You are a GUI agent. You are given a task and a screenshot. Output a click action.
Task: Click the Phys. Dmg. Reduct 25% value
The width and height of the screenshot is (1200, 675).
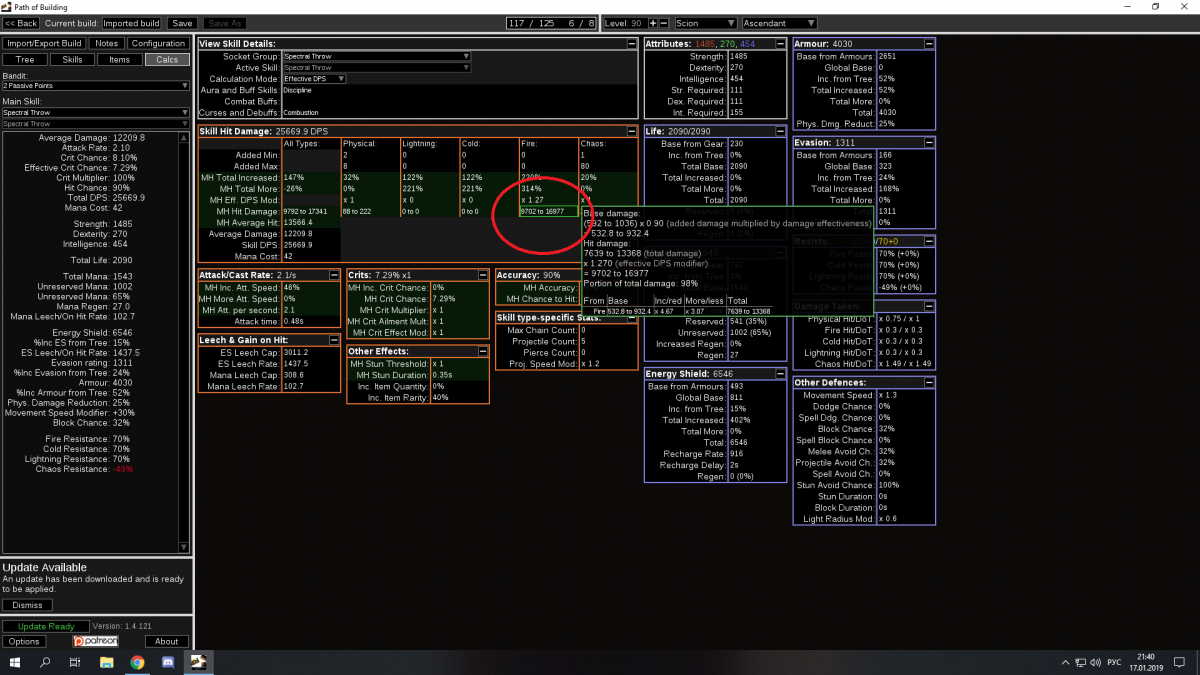[885, 123]
